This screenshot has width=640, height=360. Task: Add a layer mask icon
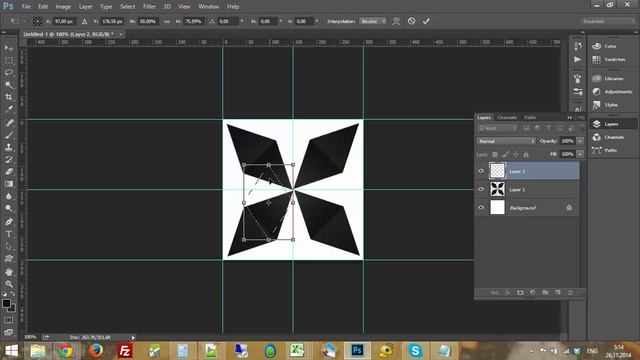click(x=520, y=292)
